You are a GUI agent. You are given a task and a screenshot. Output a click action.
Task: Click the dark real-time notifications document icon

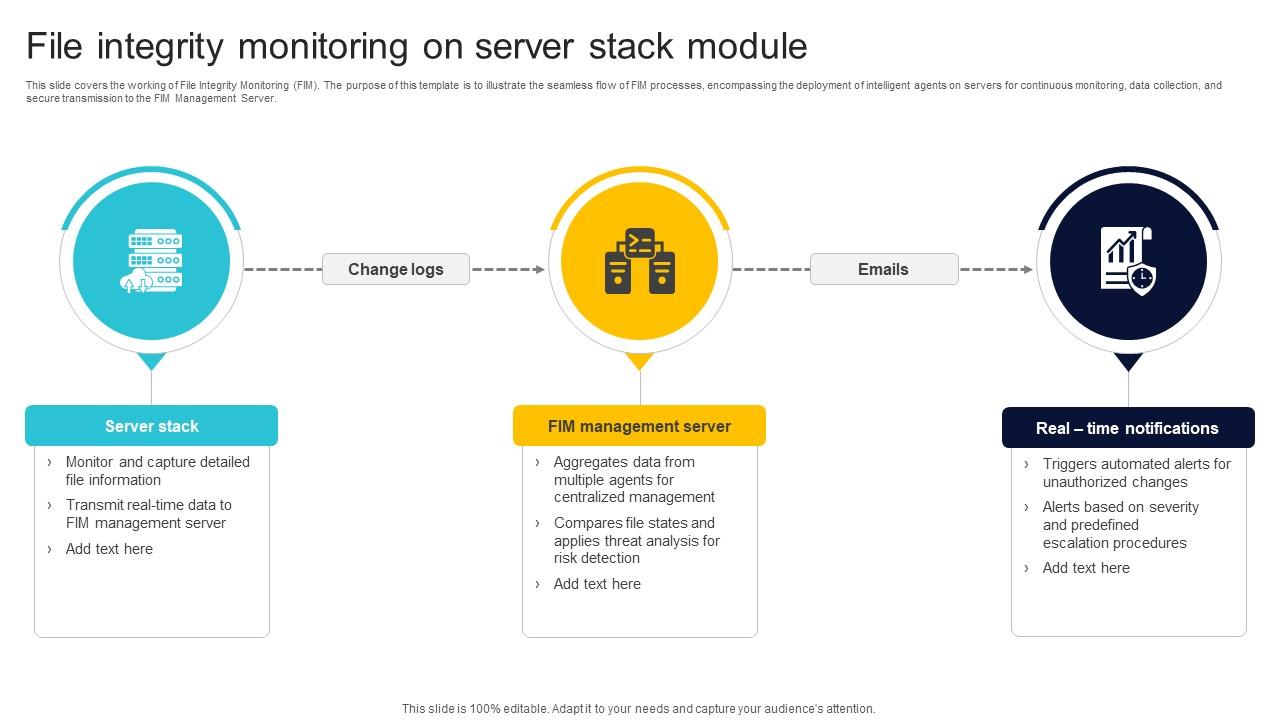[x=1128, y=260]
